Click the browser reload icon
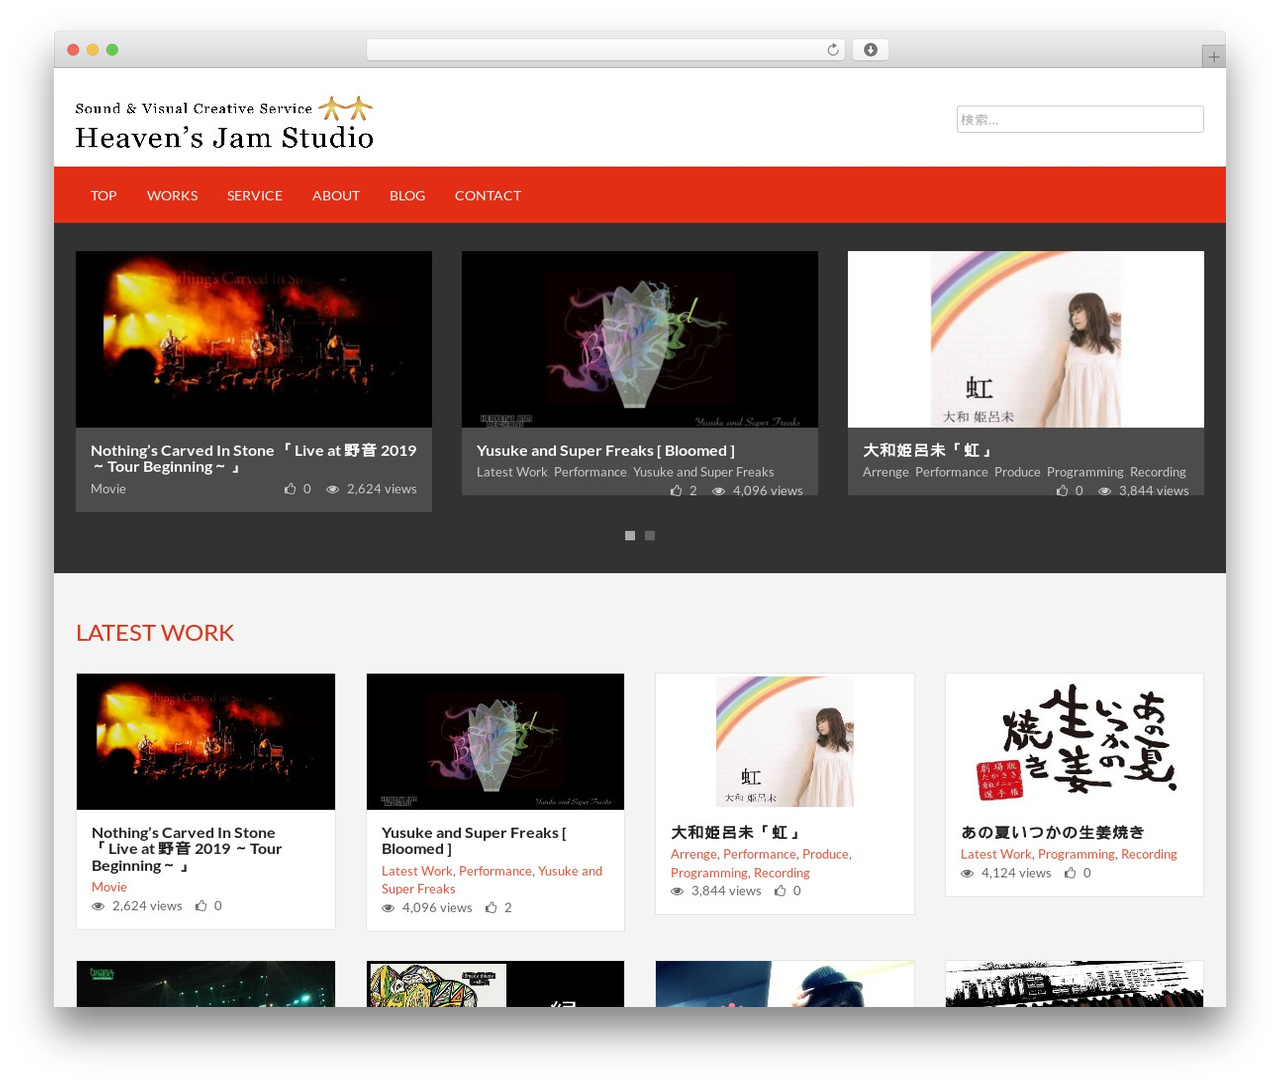Image resolution: width=1280 pixels, height=1084 pixels. pyautogui.click(x=832, y=50)
